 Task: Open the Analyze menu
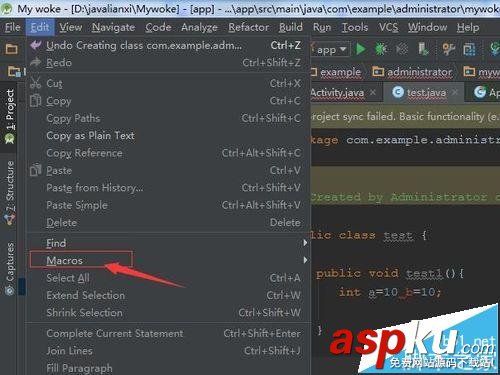199,27
